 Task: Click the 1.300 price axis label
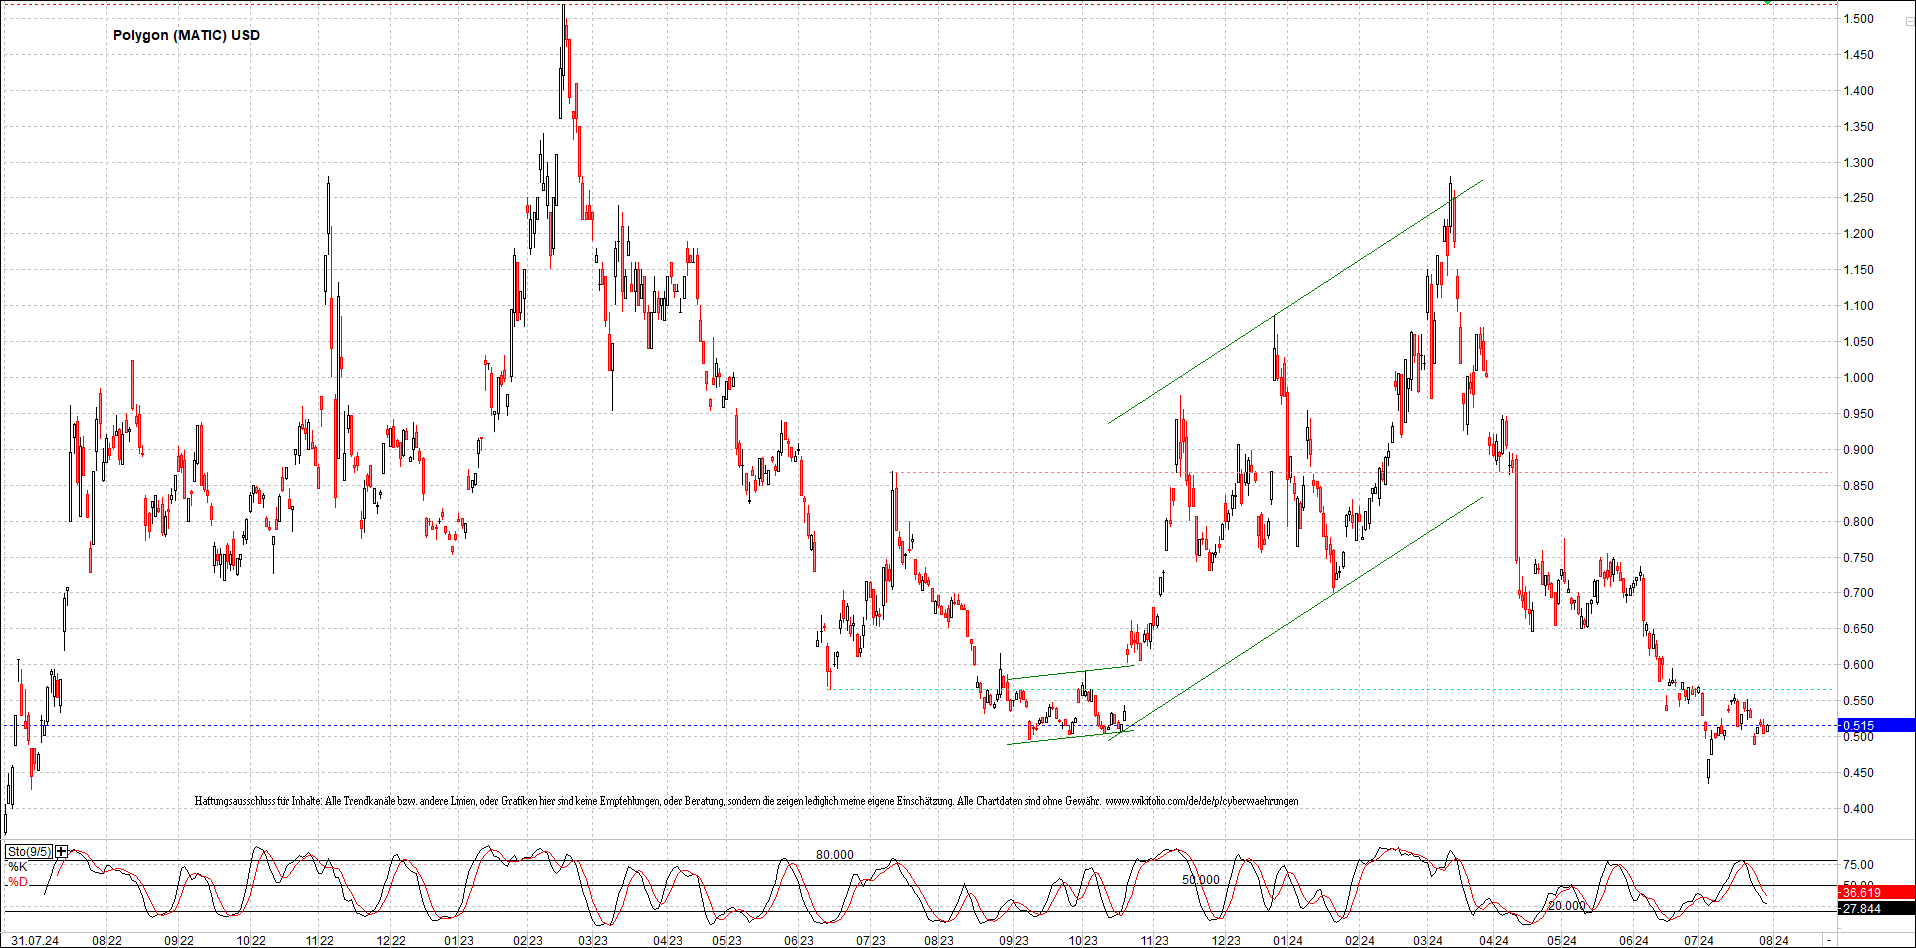tap(1859, 163)
